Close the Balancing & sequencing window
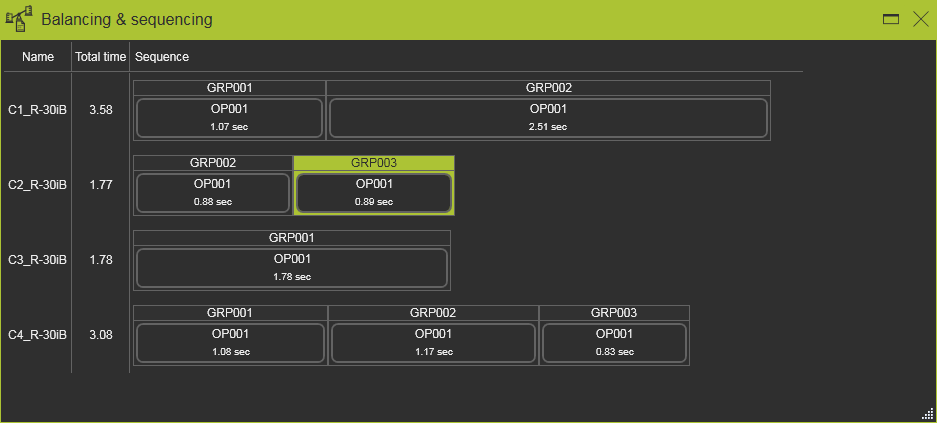The width and height of the screenshot is (937, 423). point(921,19)
